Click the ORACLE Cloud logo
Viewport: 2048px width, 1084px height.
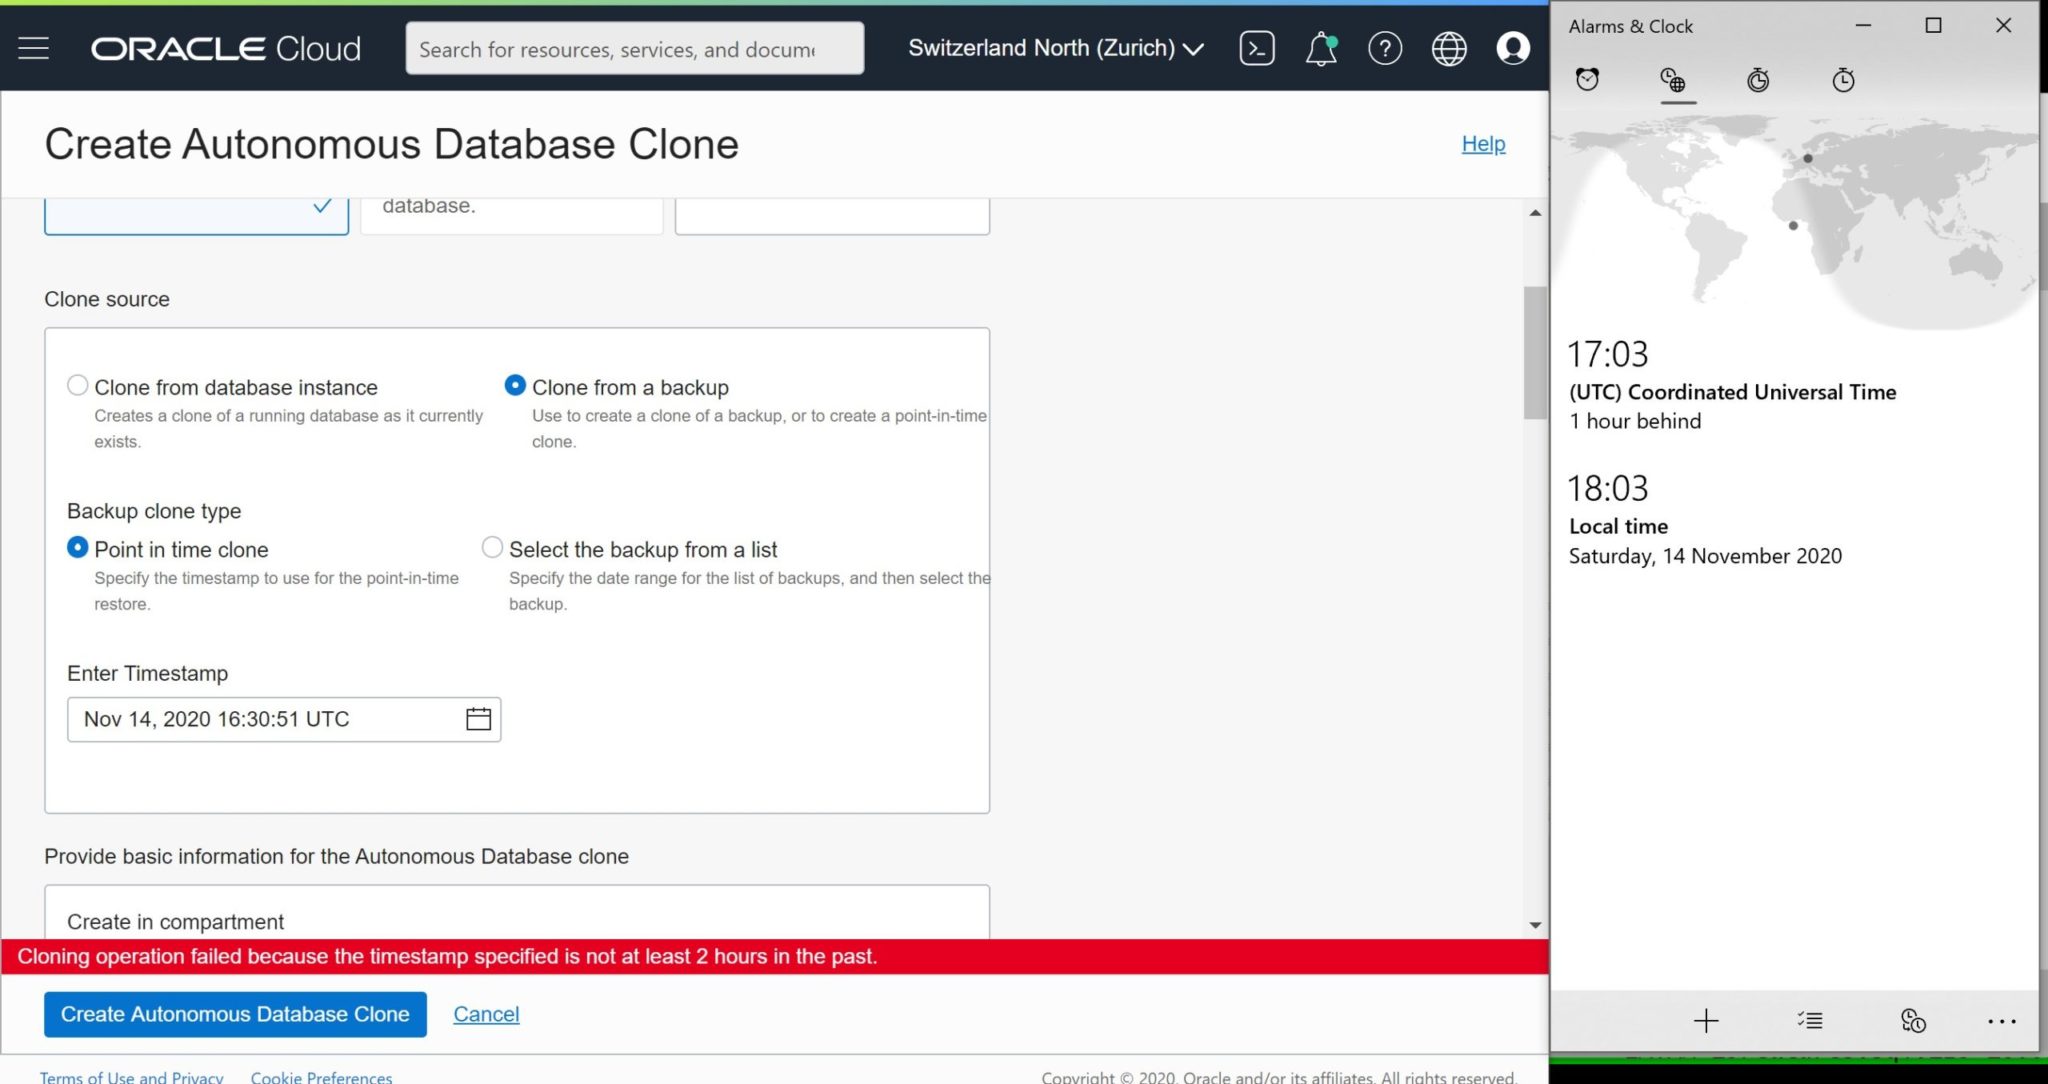226,48
